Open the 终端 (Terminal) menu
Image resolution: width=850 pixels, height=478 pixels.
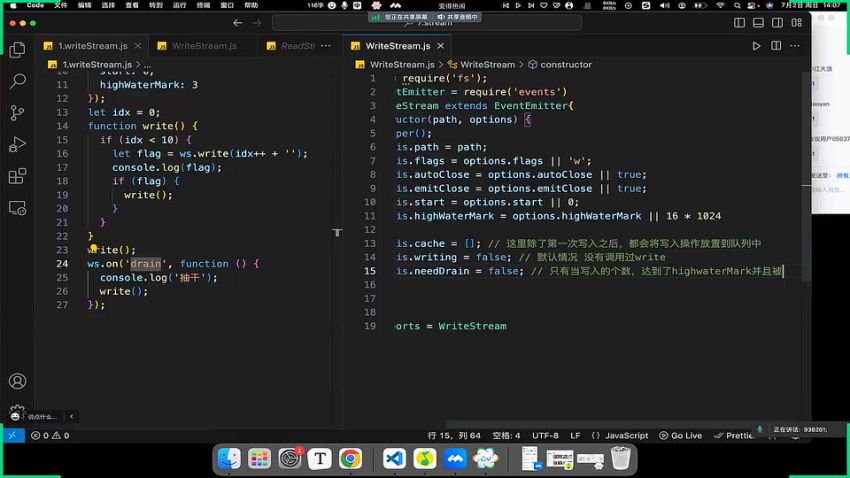203,5
